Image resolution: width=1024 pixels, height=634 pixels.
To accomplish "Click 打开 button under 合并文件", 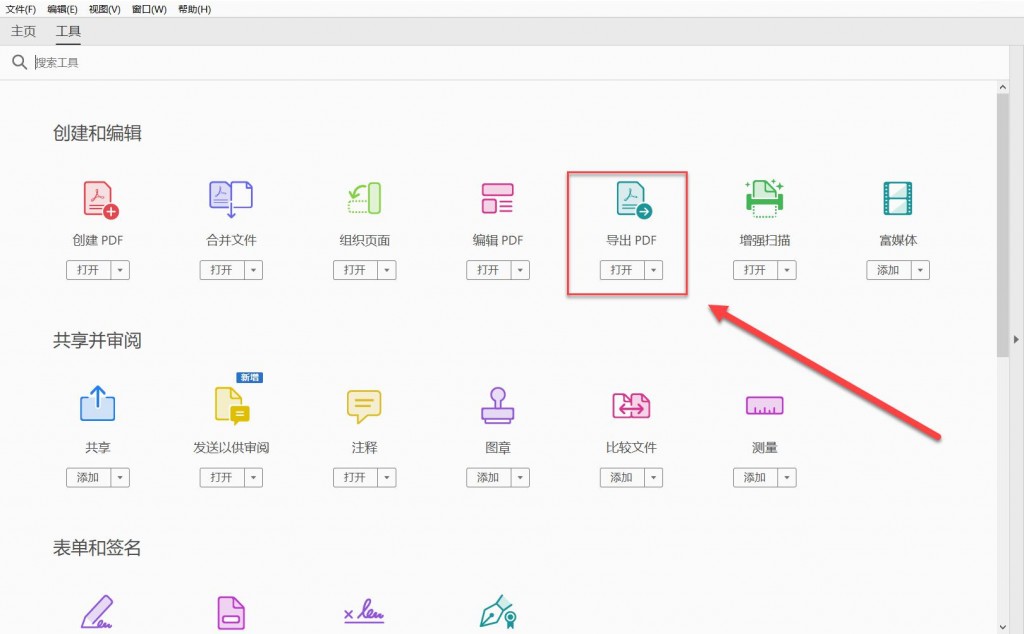I will pos(221,270).
